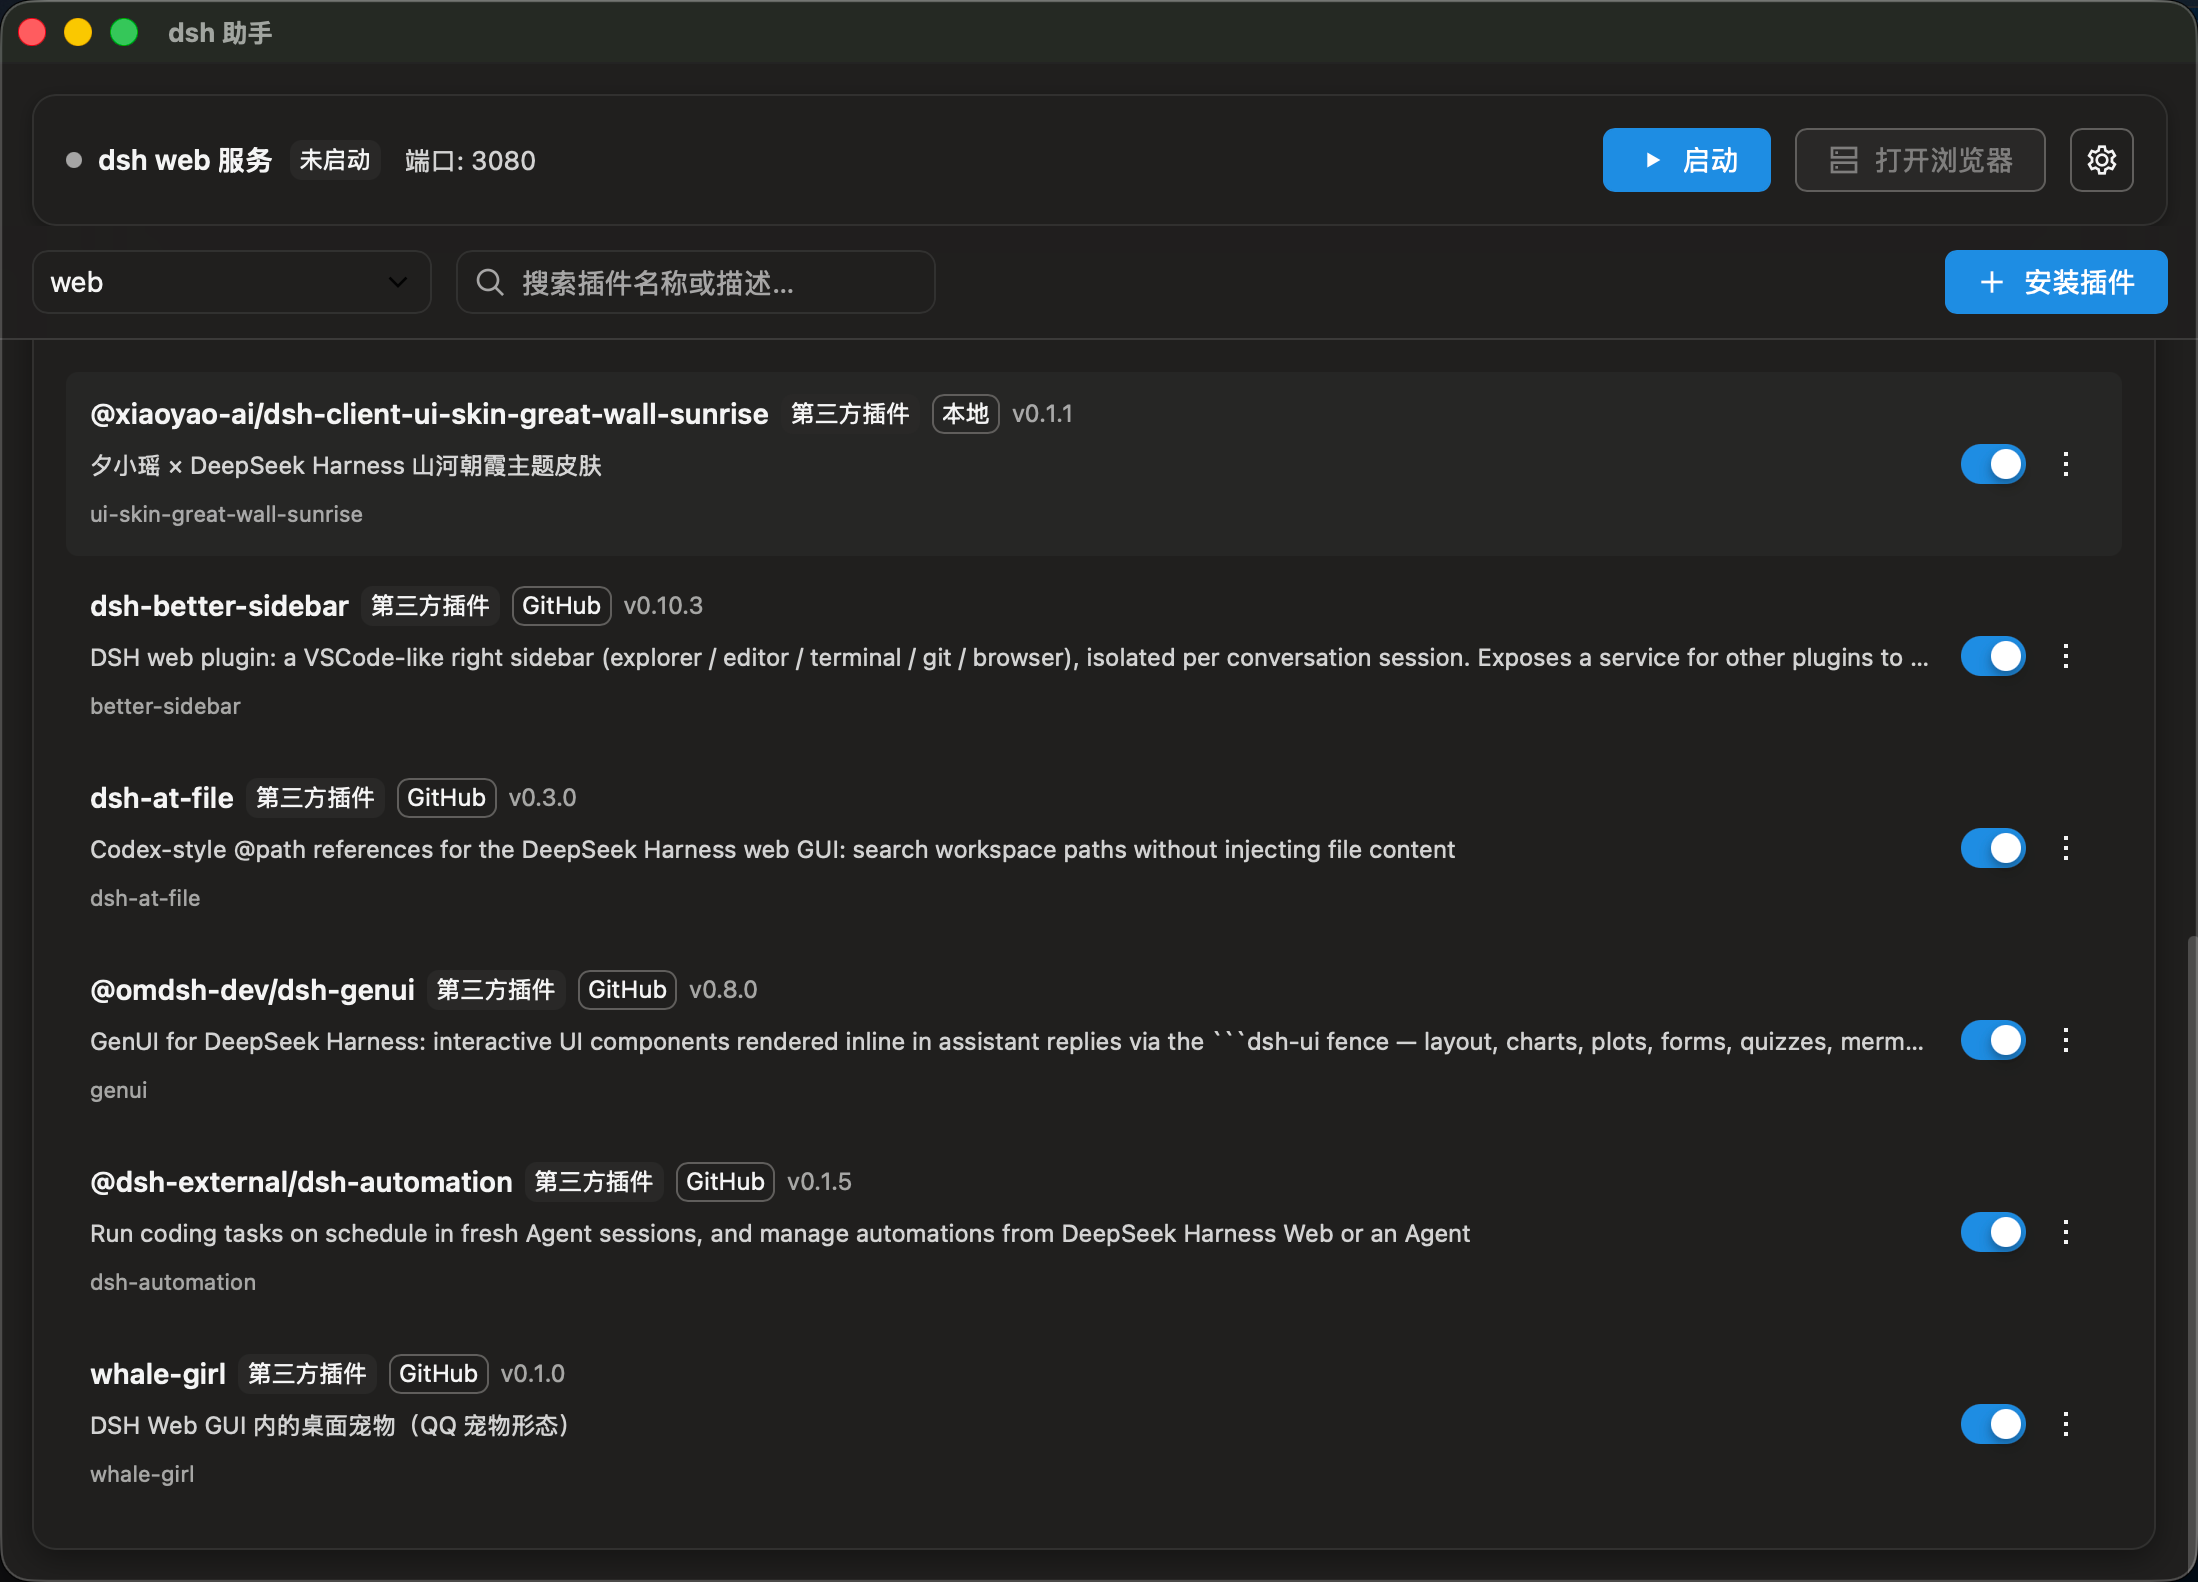This screenshot has height=1582, width=2198.
Task: Click the better-sidebar identifier text
Action: 165,706
